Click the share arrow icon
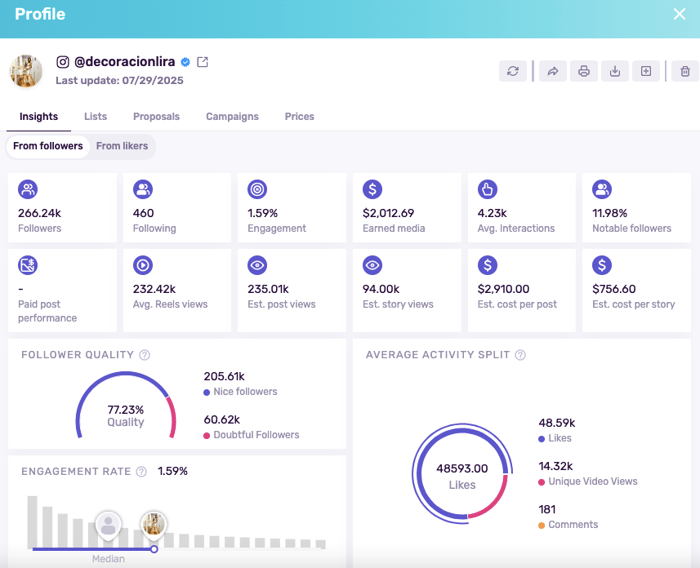 tap(552, 71)
